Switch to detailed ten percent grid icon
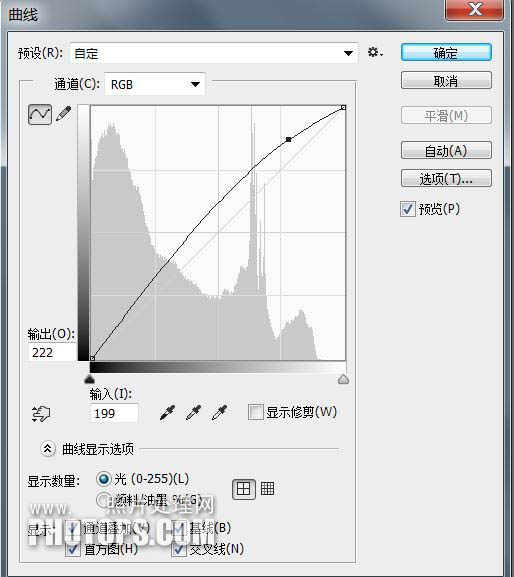Viewport: 514px width, 577px height. click(x=267, y=489)
